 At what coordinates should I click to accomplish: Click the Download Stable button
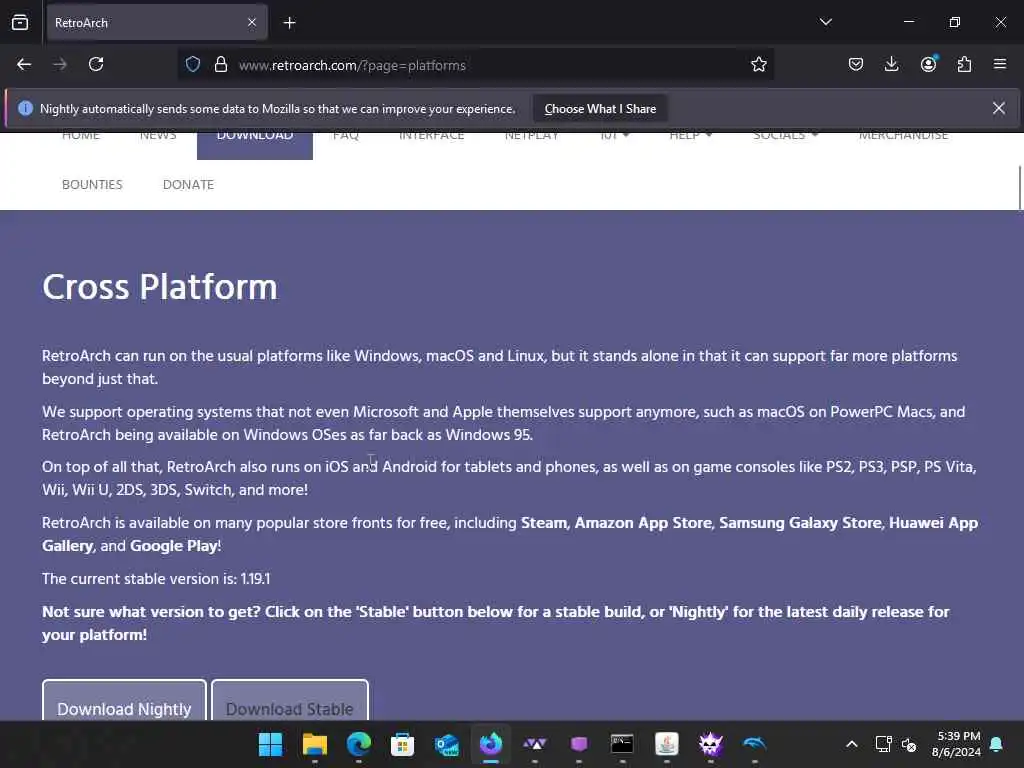click(x=290, y=701)
